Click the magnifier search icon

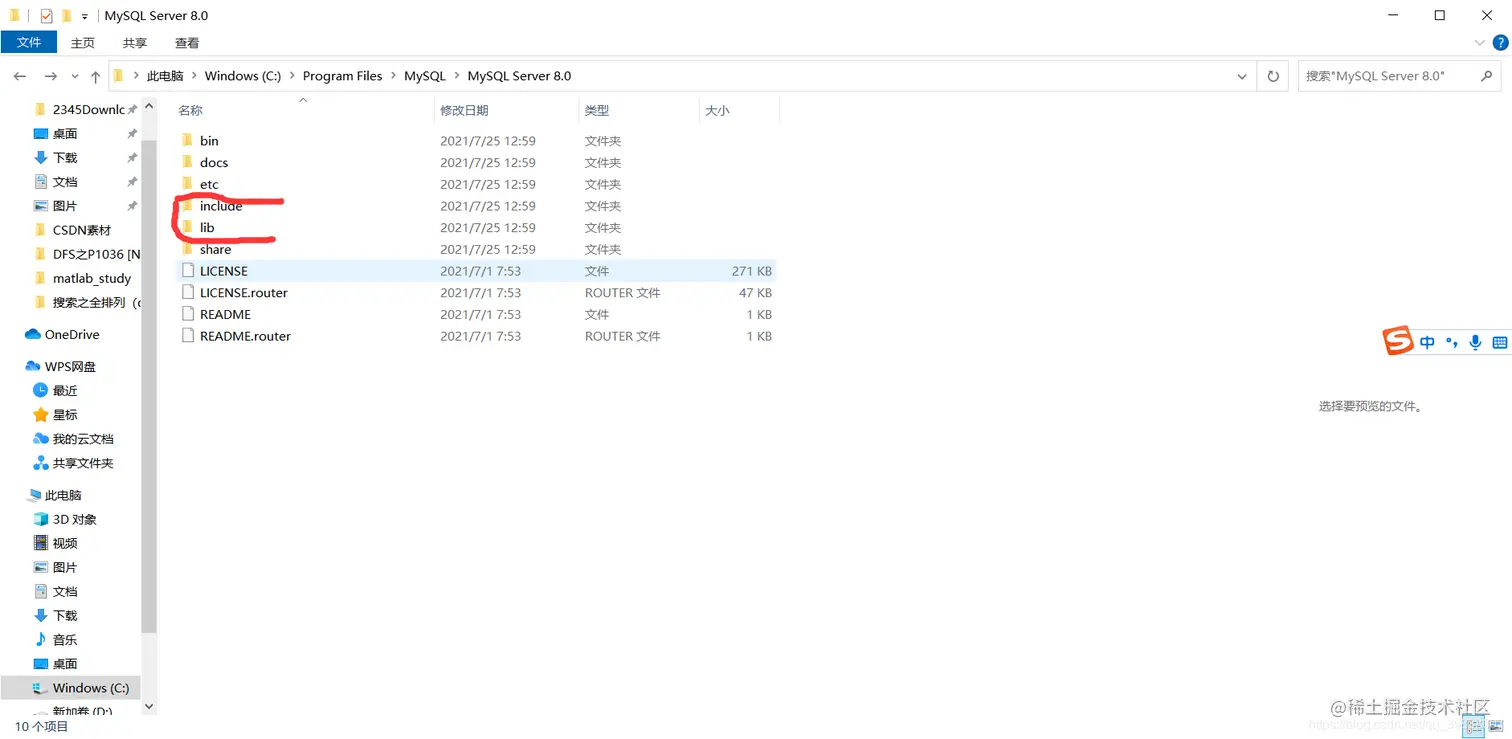point(1487,76)
